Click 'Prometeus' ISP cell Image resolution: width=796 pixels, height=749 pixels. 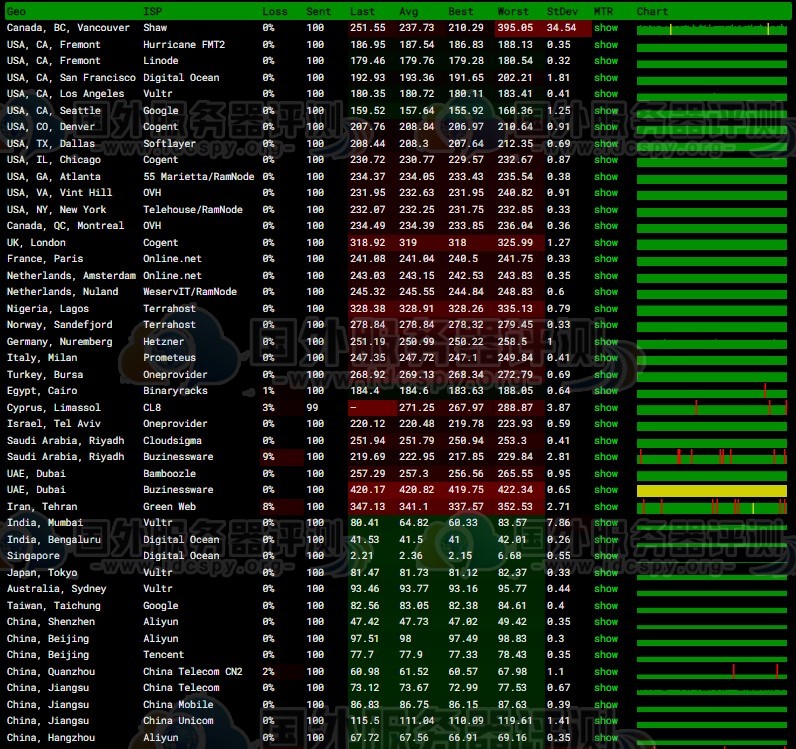(169, 358)
